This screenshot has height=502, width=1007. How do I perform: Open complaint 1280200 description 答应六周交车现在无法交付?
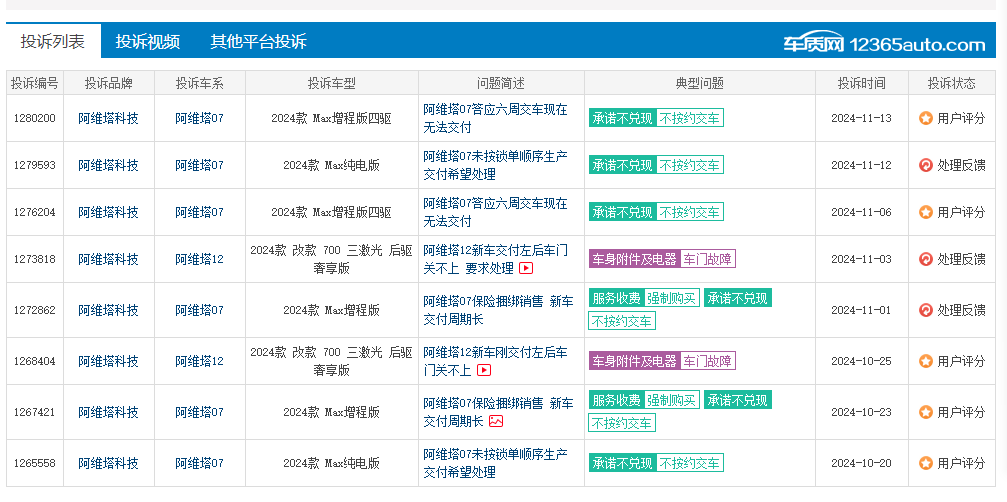495,118
